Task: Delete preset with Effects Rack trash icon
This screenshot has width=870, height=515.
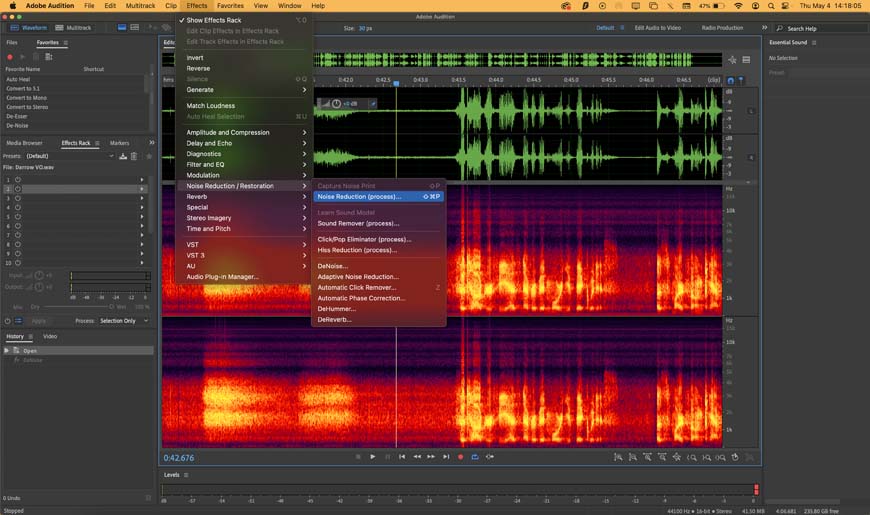Action: 134,156
